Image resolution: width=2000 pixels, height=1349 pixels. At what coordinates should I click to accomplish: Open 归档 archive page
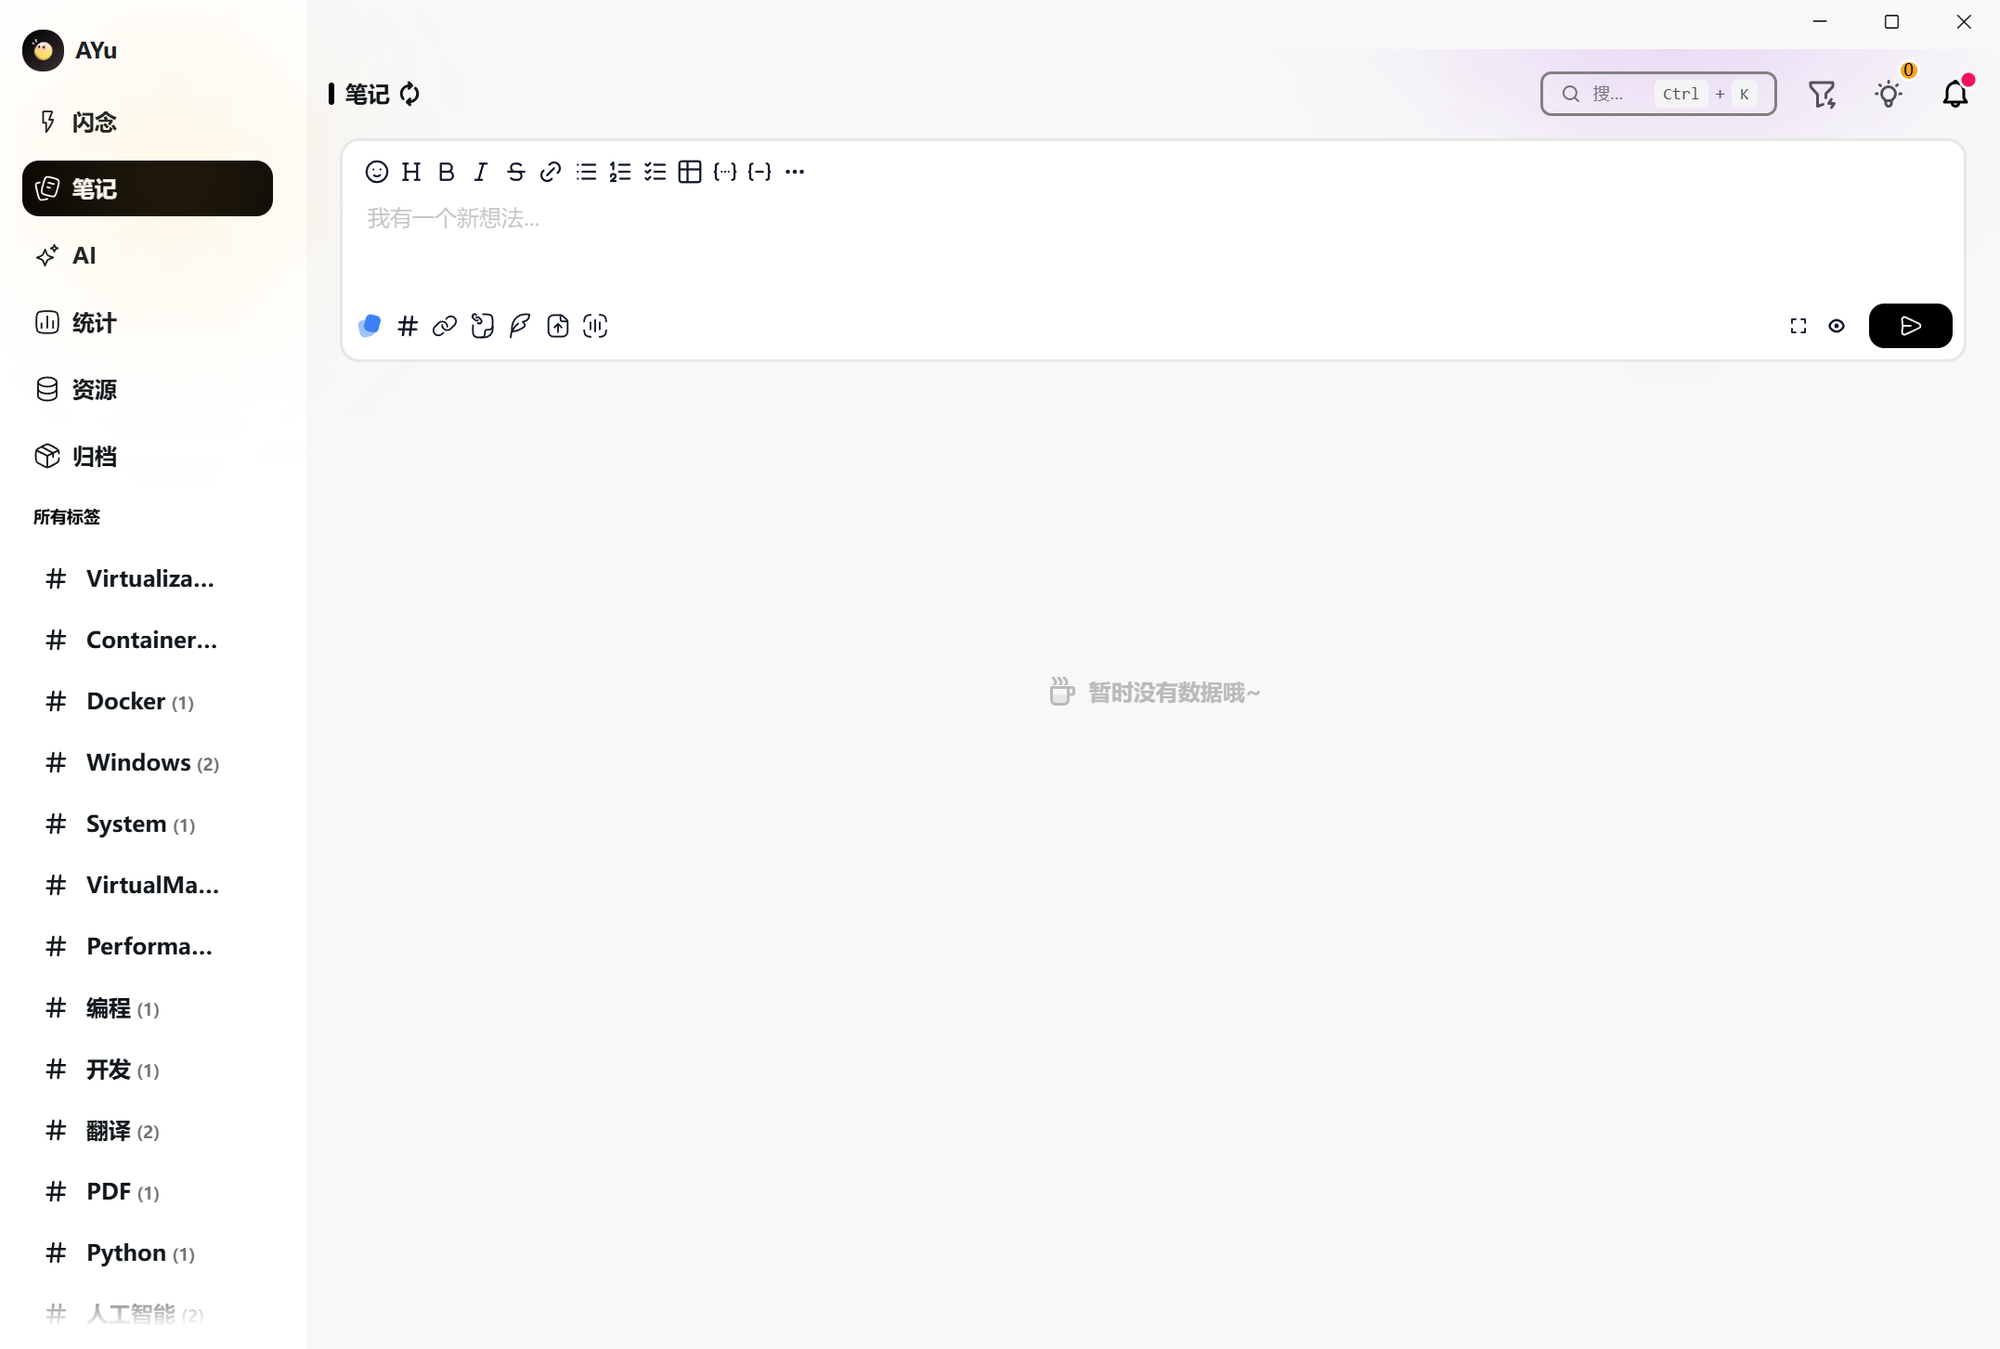[x=147, y=456]
